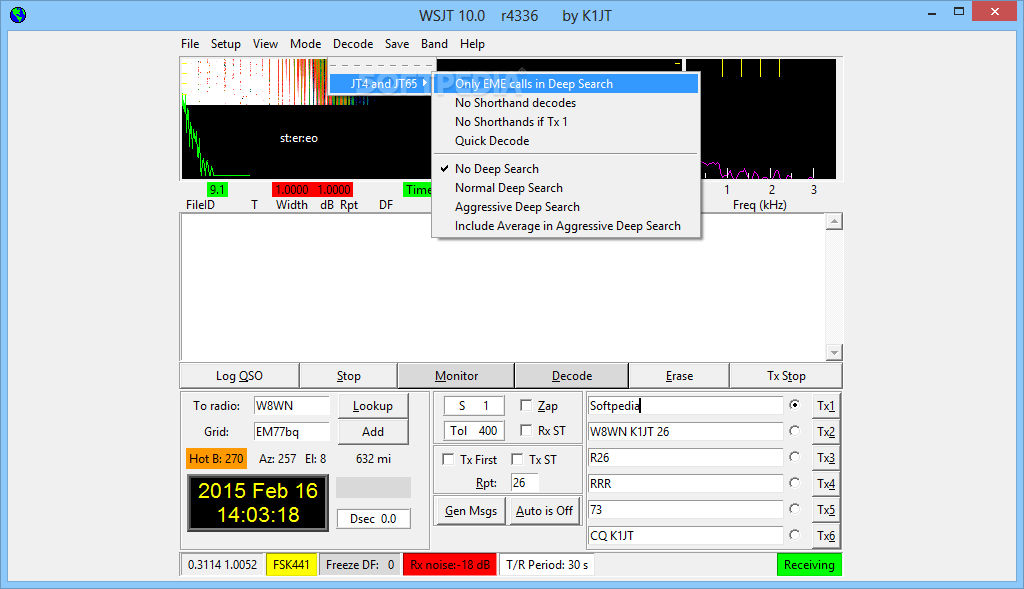1024x589 pixels.
Task: Click the Lookup button
Action: (373, 406)
